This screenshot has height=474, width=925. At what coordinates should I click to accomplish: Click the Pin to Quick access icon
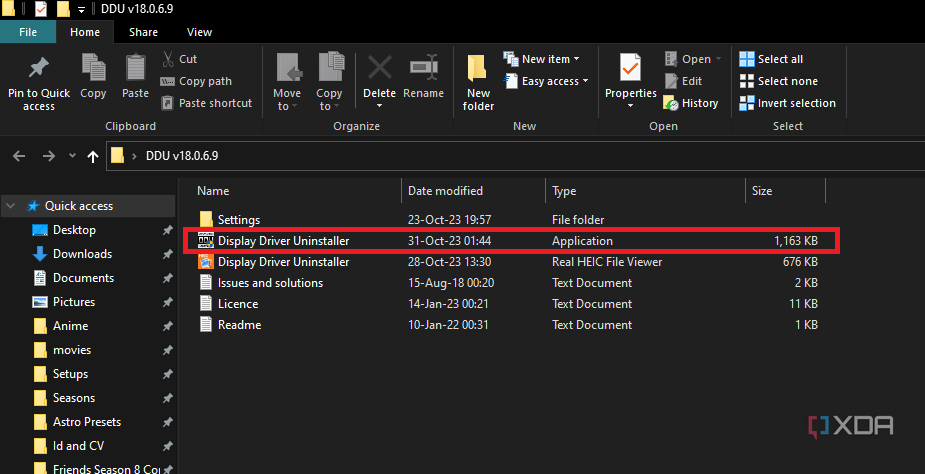pyautogui.click(x=39, y=70)
